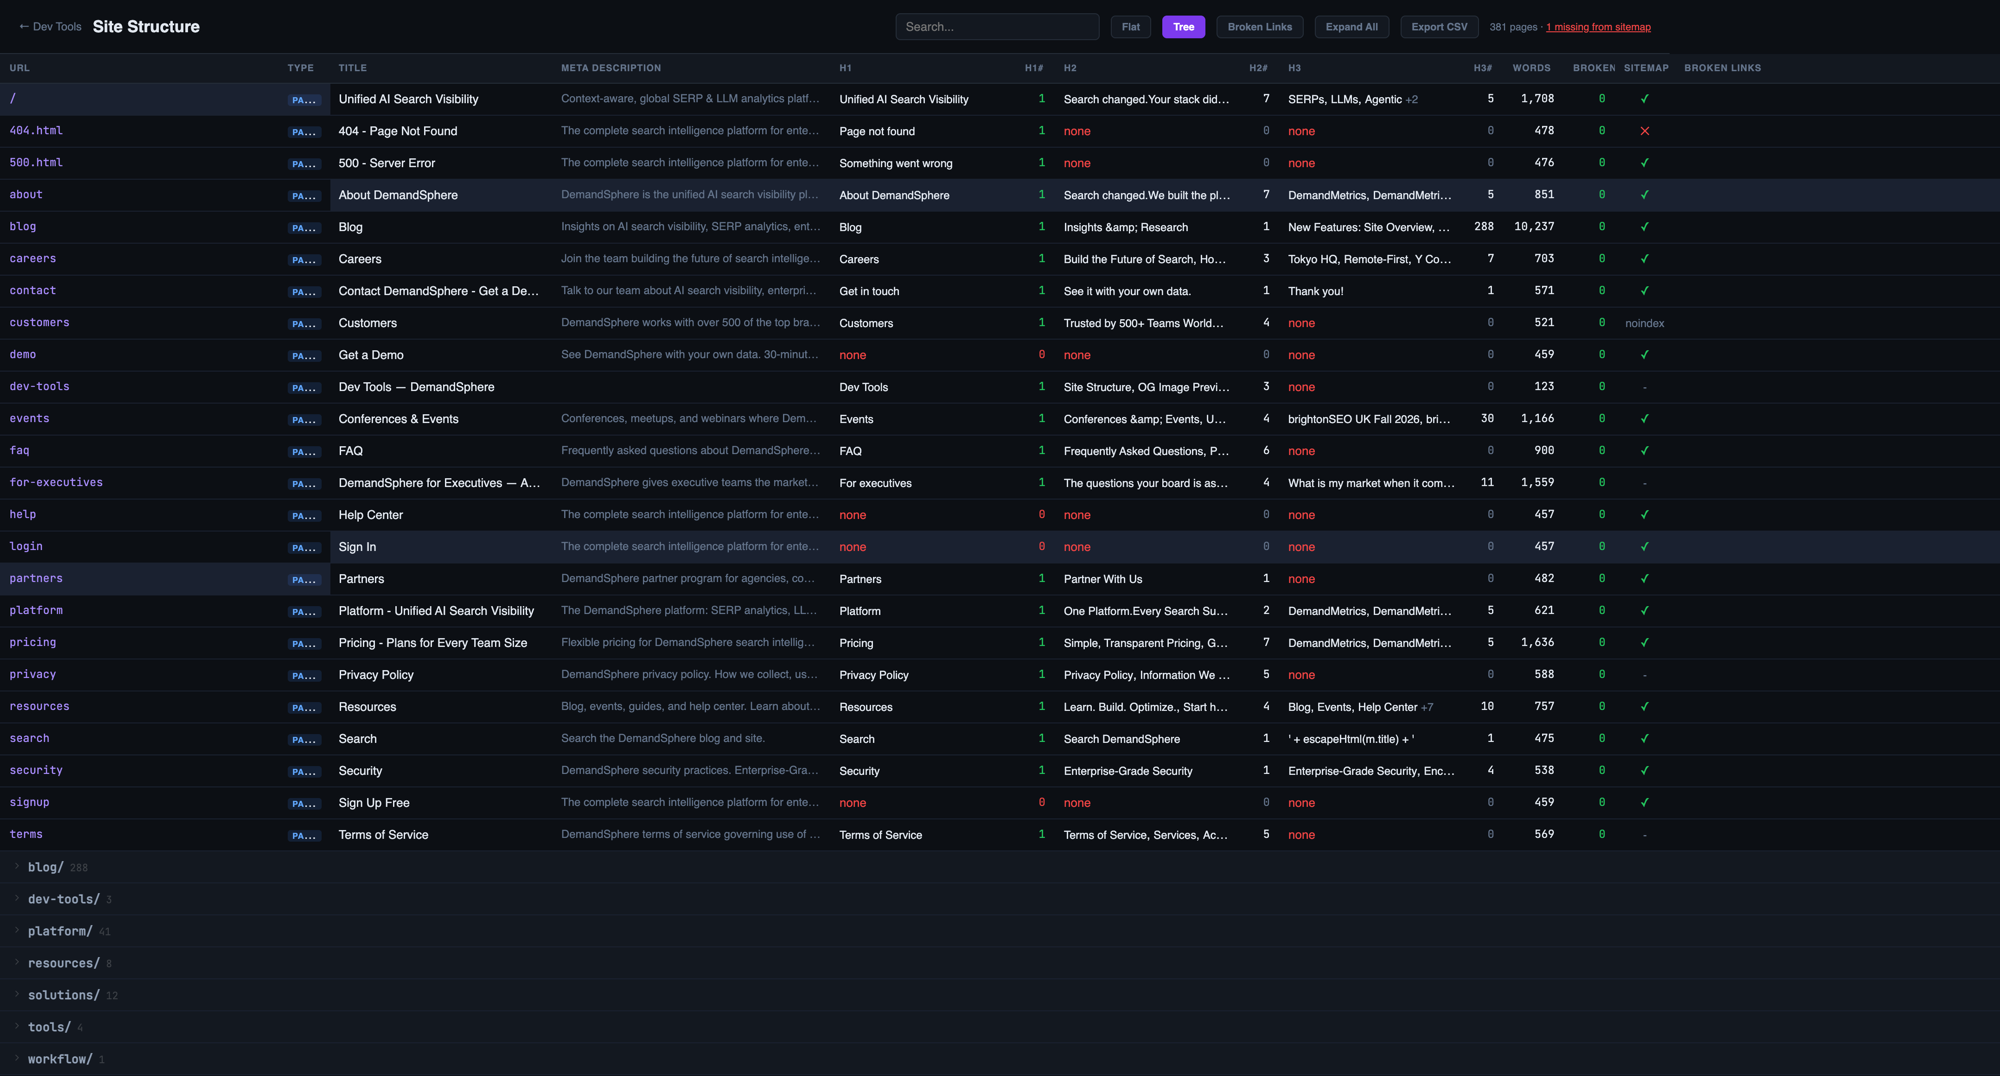
Task: Expand the solutions/ folder
Action: pyautogui.click(x=63, y=995)
